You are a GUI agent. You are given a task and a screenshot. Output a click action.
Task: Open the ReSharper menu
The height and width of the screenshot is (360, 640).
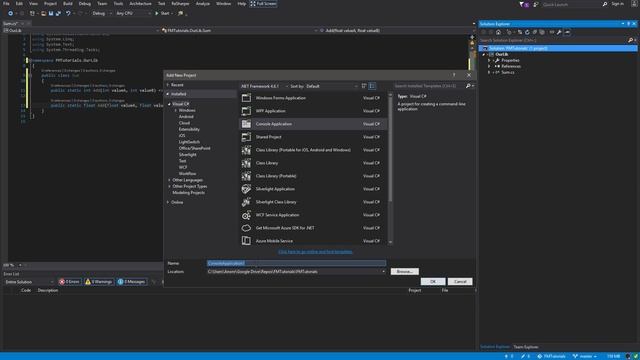[x=180, y=4]
